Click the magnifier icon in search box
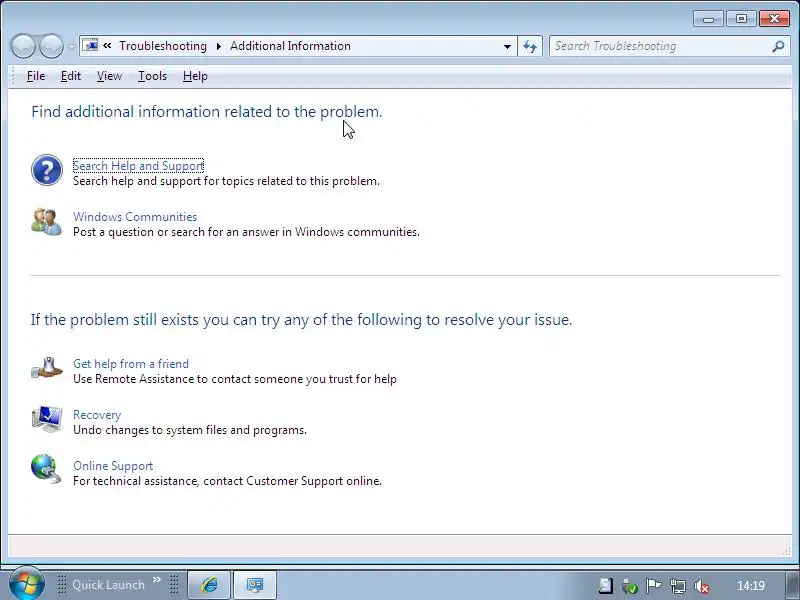 tap(778, 46)
